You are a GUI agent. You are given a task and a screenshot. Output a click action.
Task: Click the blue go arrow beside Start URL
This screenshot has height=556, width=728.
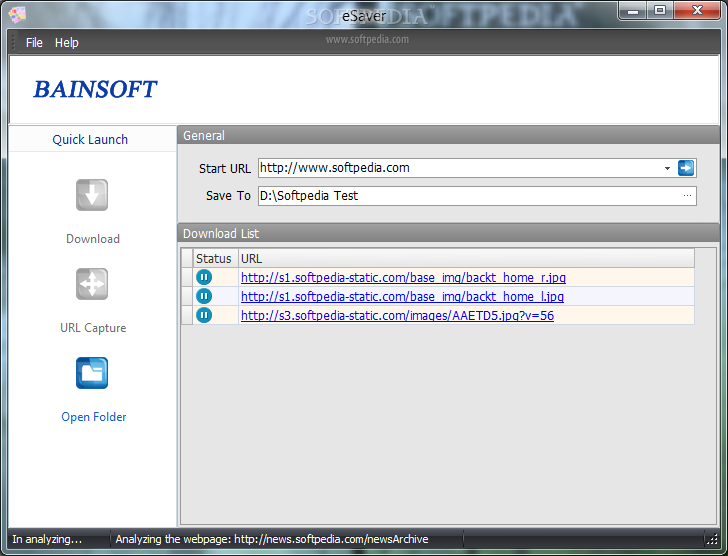[686, 168]
